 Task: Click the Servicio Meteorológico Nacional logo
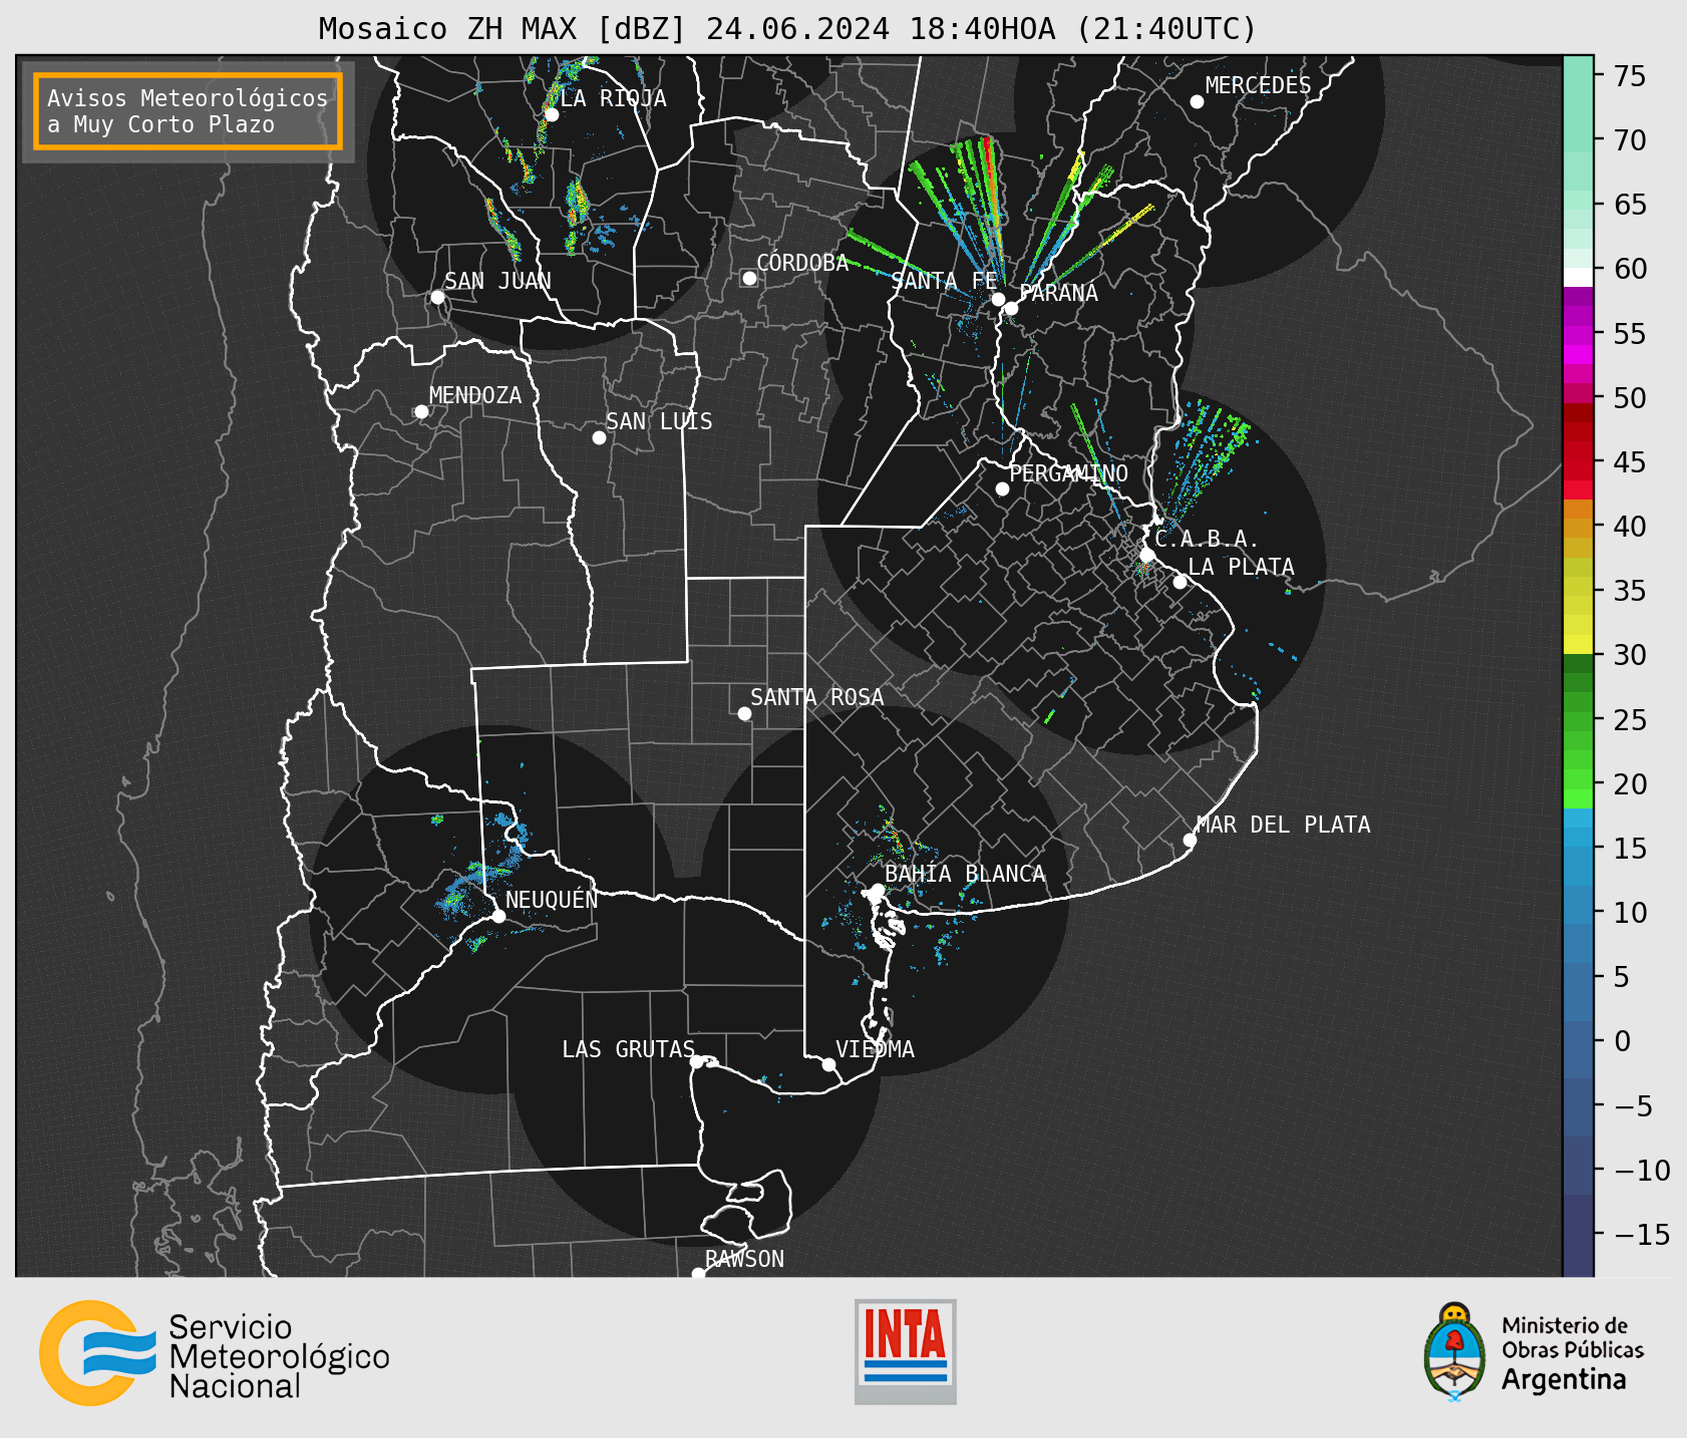pos(214,1353)
